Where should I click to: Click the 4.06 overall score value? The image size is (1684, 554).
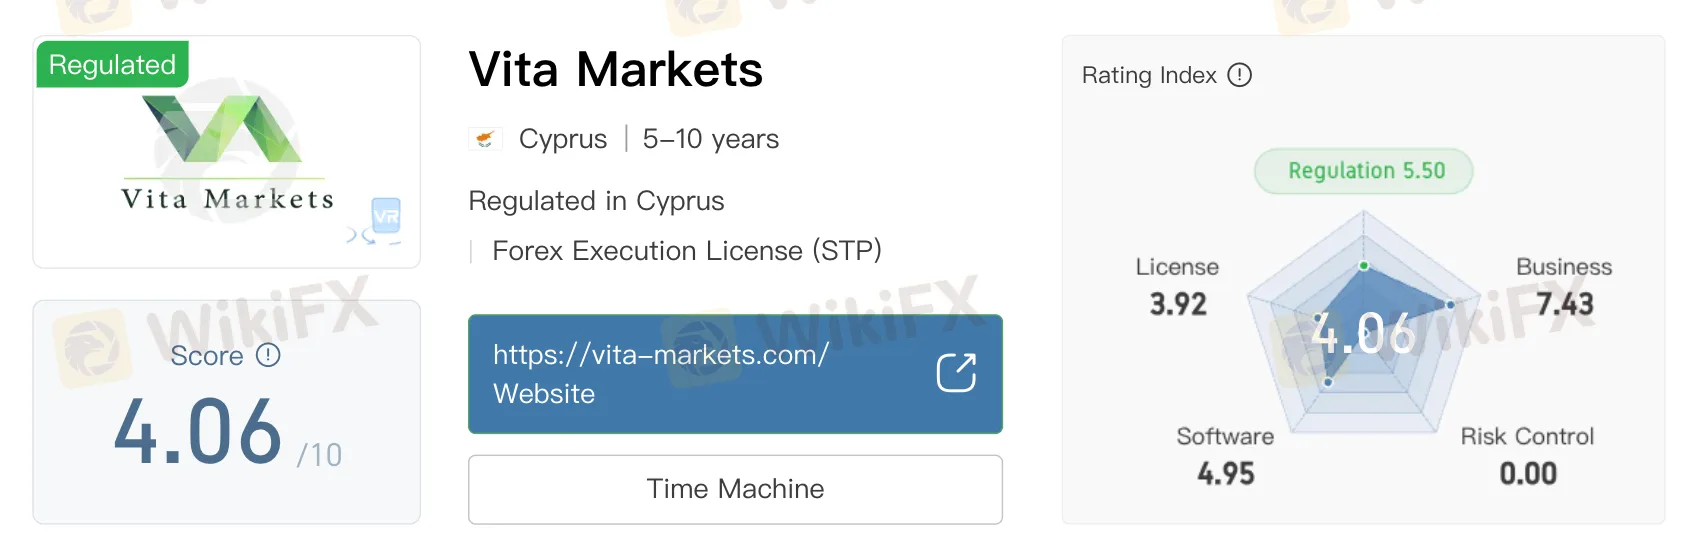(x=198, y=432)
